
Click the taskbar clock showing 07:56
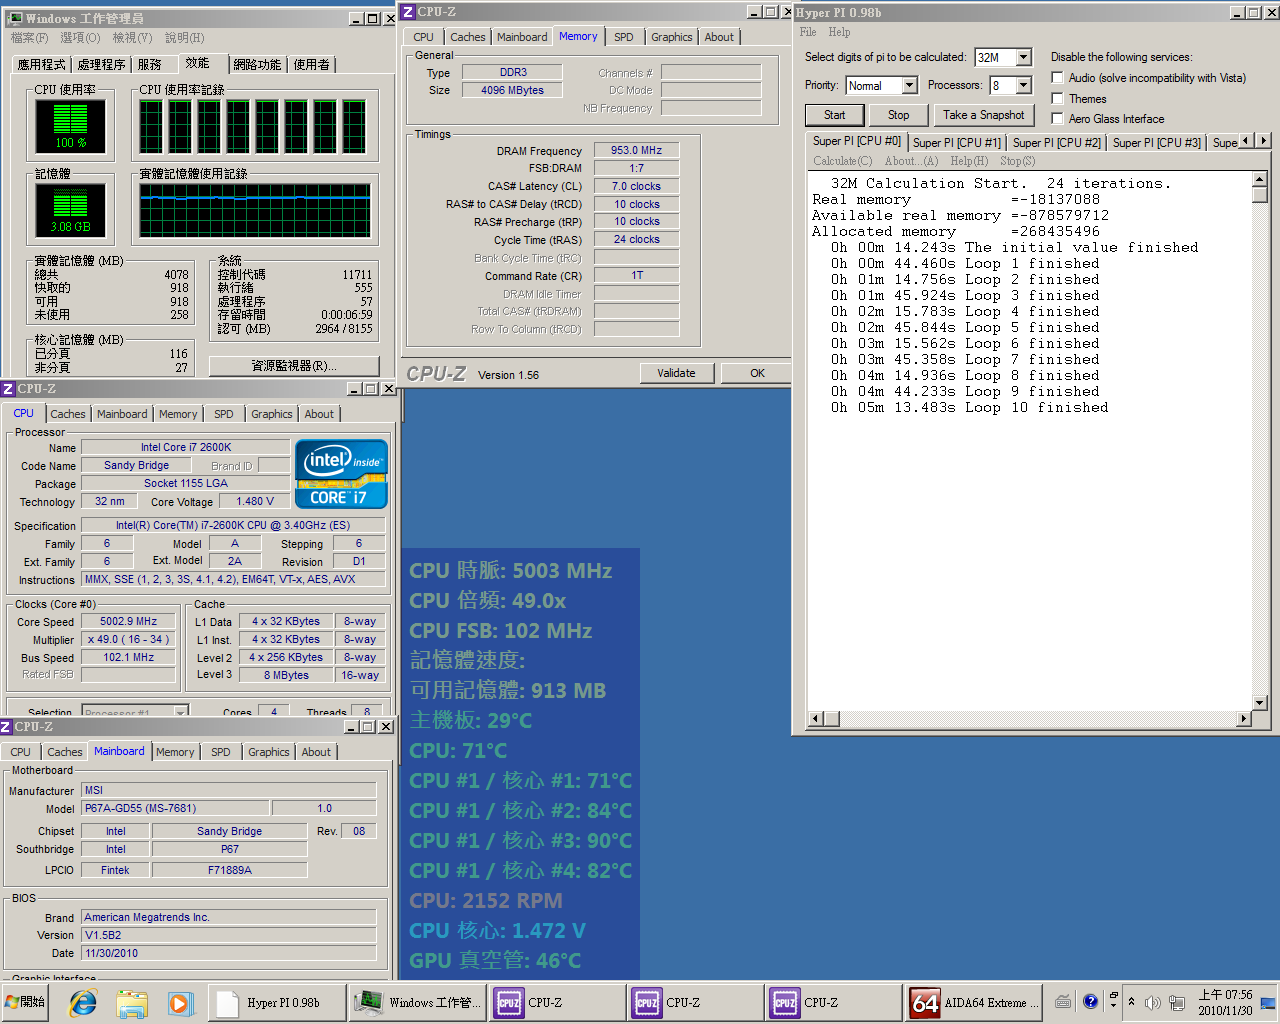coord(1225,1002)
